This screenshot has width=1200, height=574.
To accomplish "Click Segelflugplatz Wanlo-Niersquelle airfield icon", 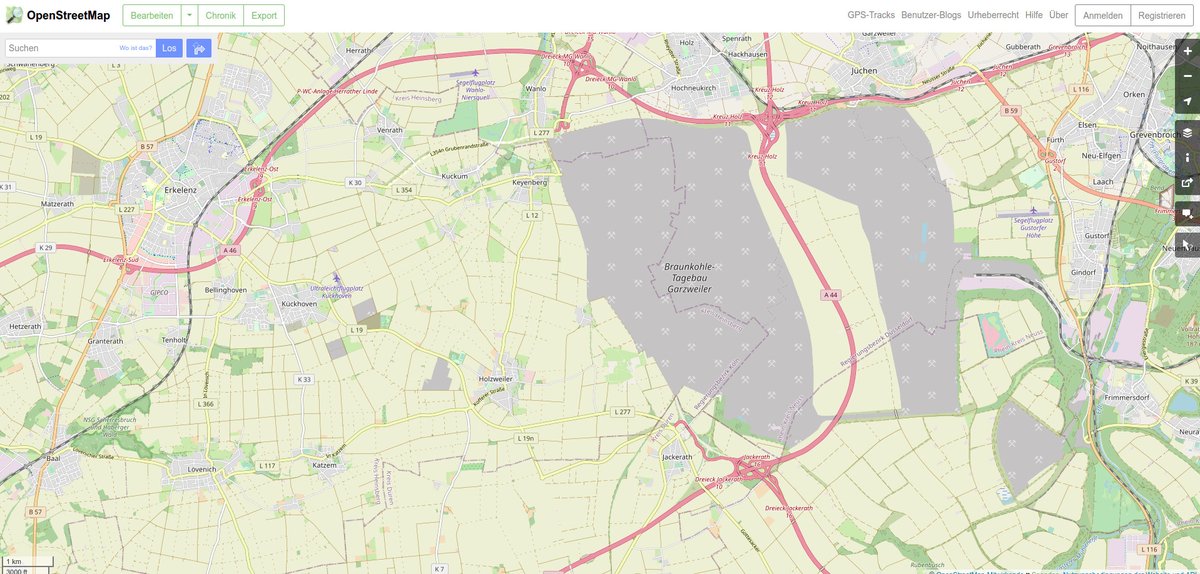I will pyautogui.click(x=475, y=73).
